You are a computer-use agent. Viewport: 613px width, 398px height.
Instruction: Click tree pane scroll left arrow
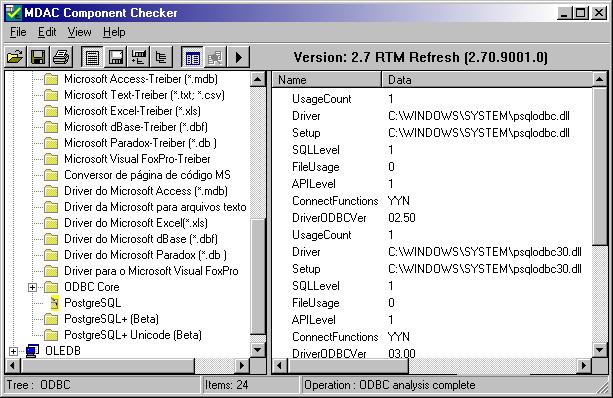coord(13,366)
